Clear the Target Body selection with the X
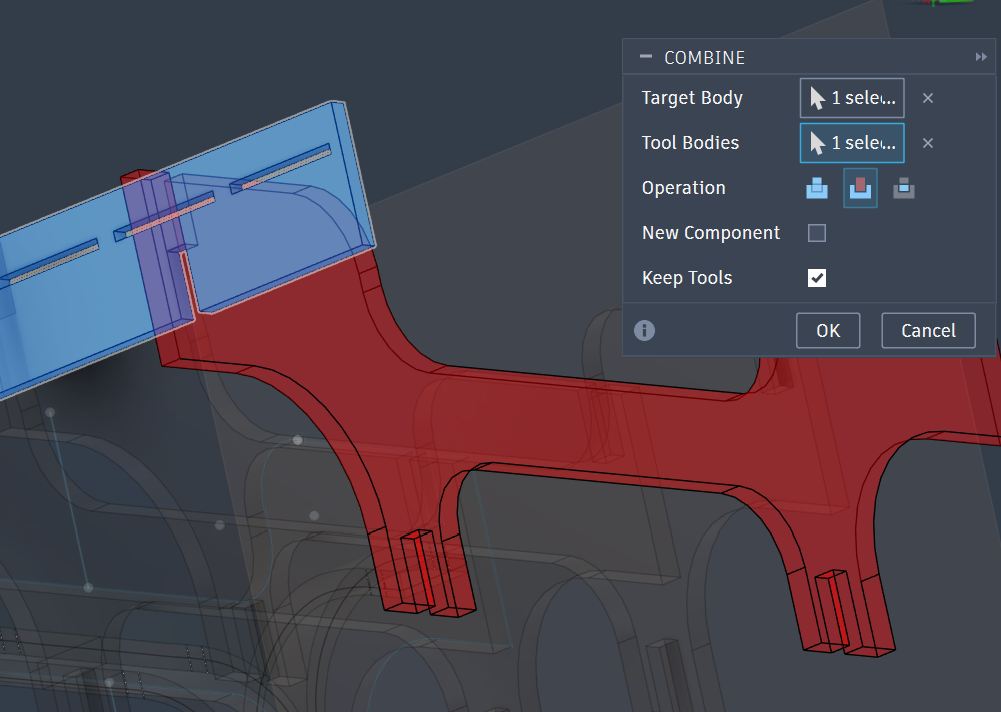The width and height of the screenshot is (1001, 712). 928,98
